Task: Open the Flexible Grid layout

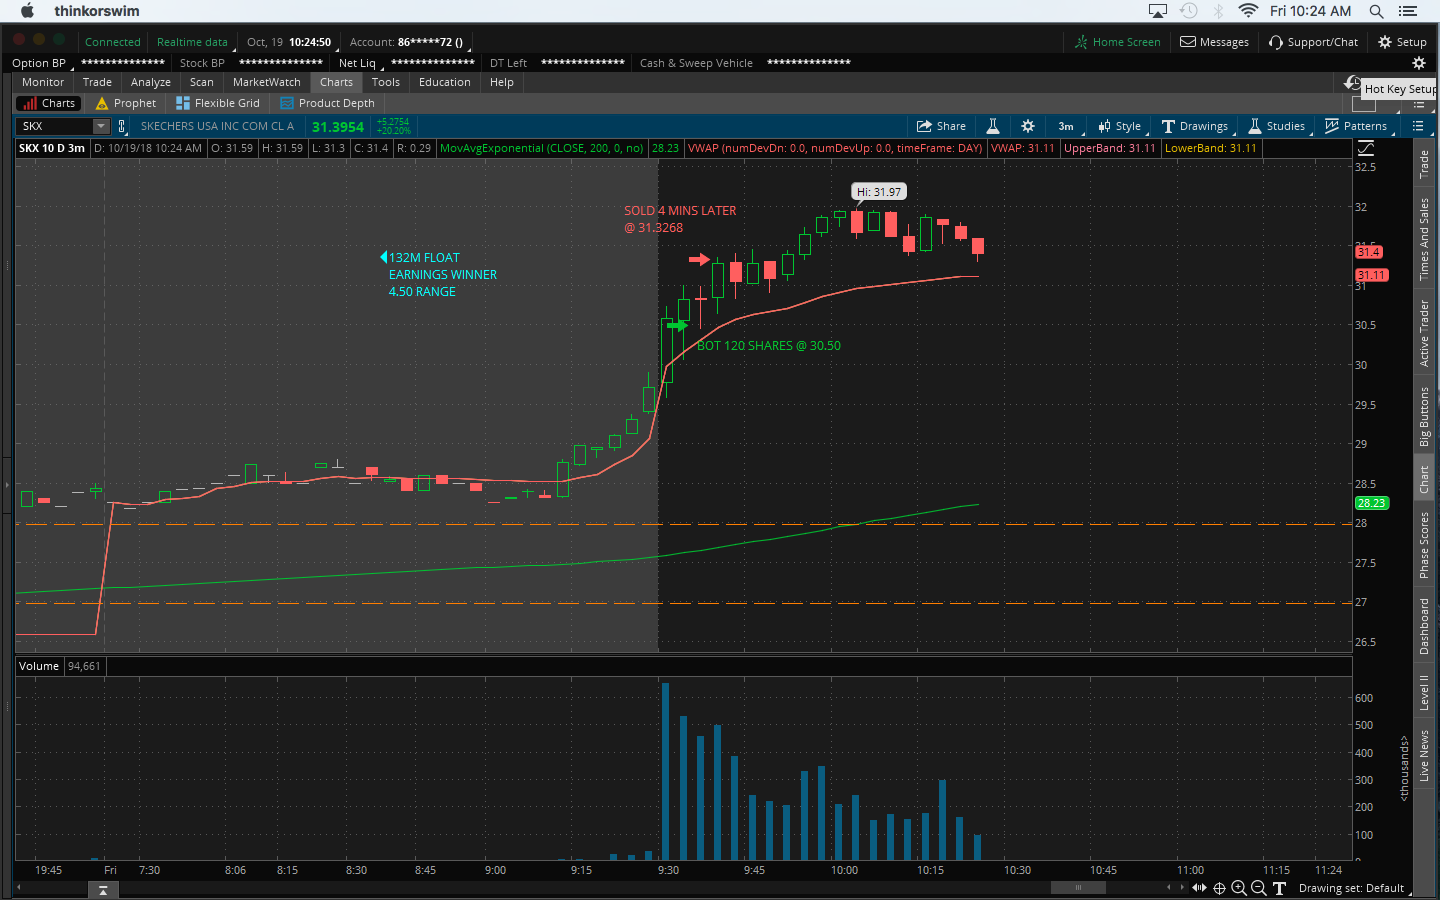Action: [x=218, y=103]
